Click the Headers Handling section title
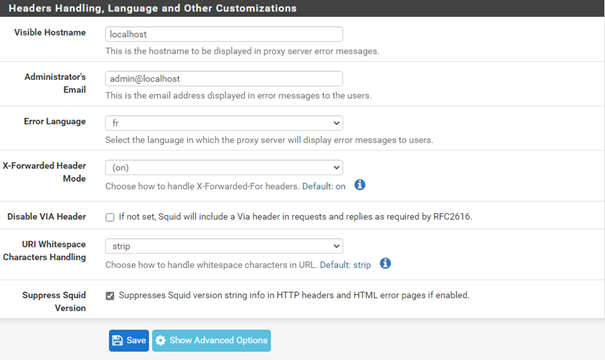Screen dimensions: 605x360 [153, 8]
